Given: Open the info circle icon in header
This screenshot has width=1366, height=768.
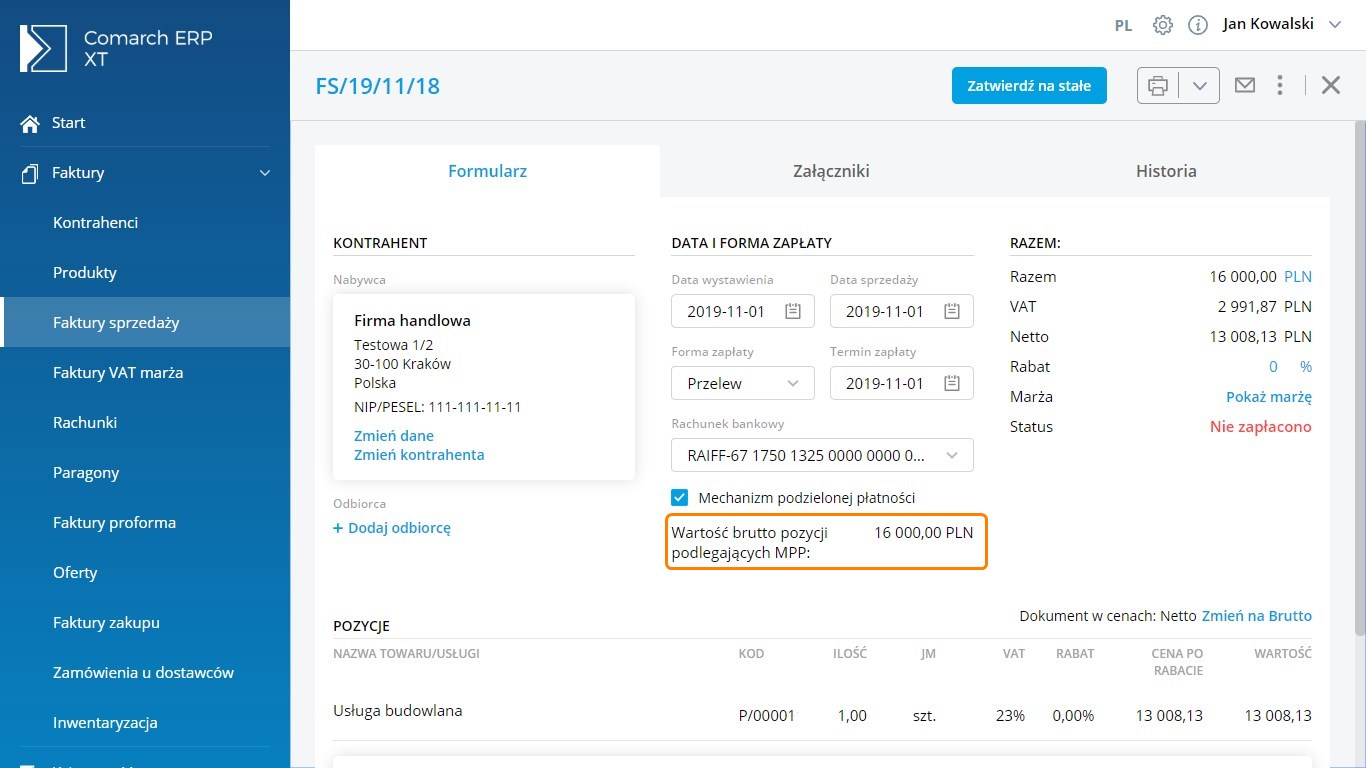Looking at the screenshot, I should point(1198,25).
